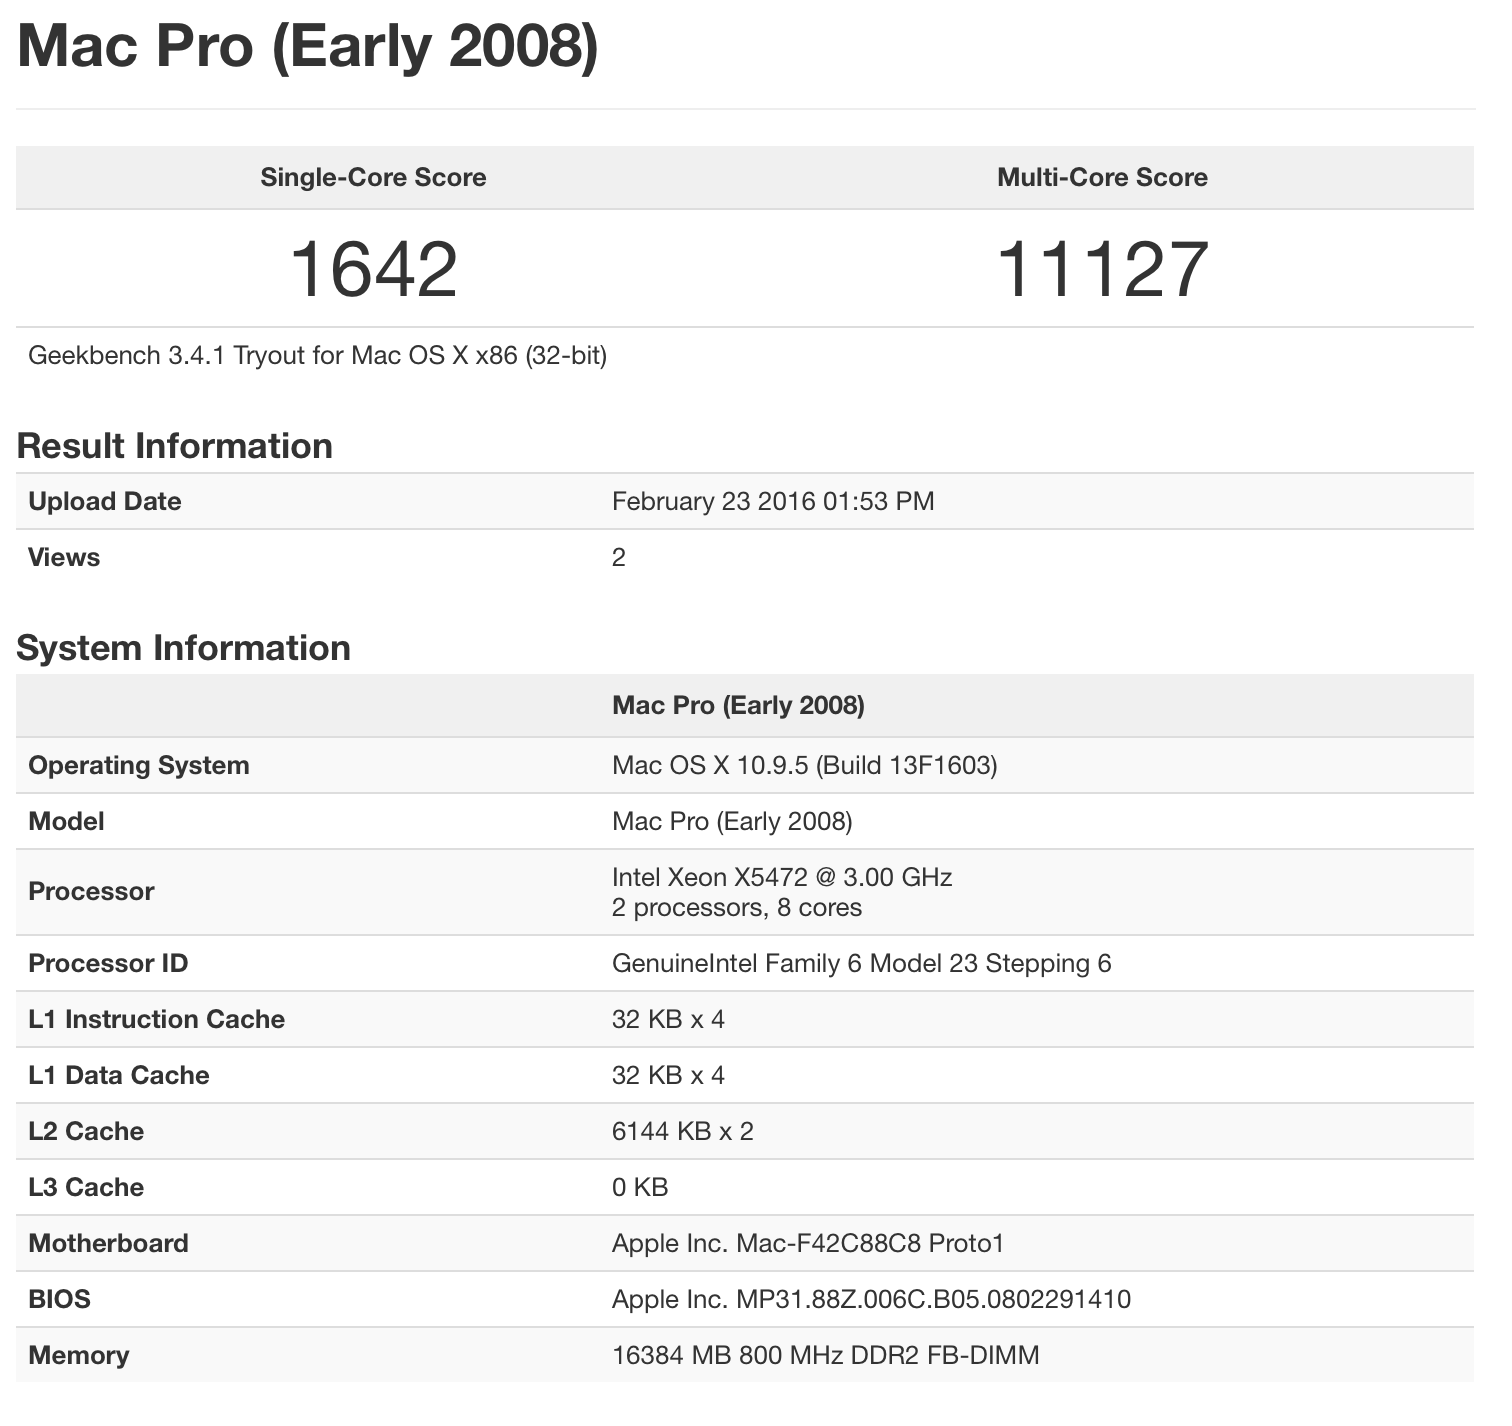
Task: Click the Intel Xeon X5472 processor value
Action: click(781, 878)
